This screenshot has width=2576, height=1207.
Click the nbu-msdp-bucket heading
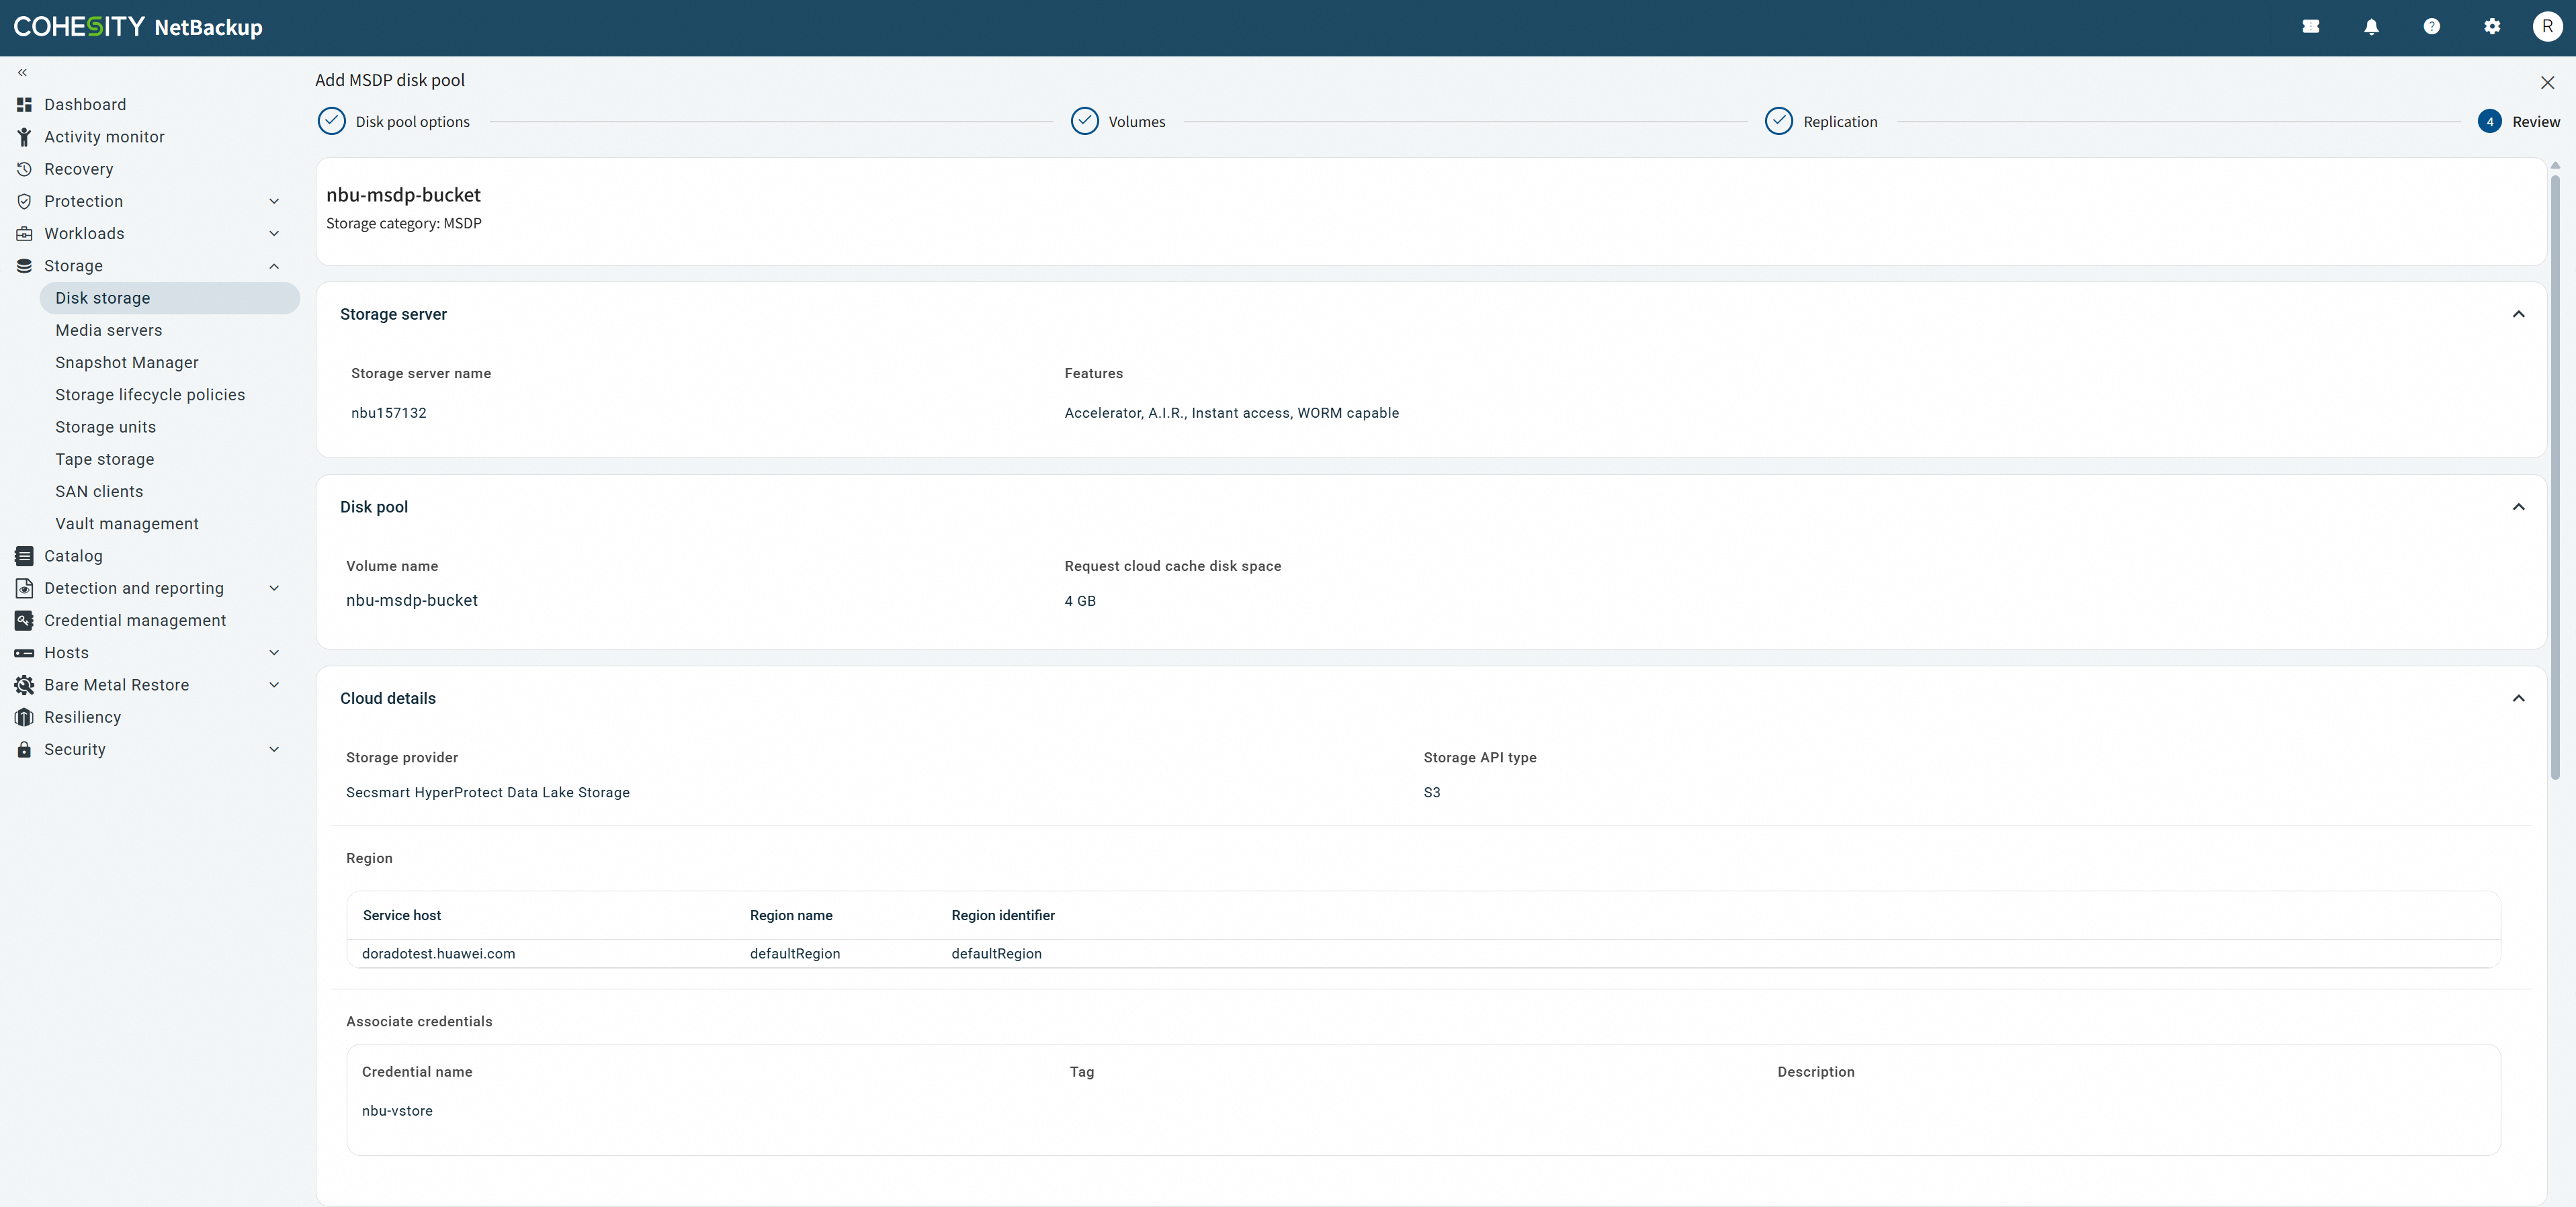coord(403,195)
